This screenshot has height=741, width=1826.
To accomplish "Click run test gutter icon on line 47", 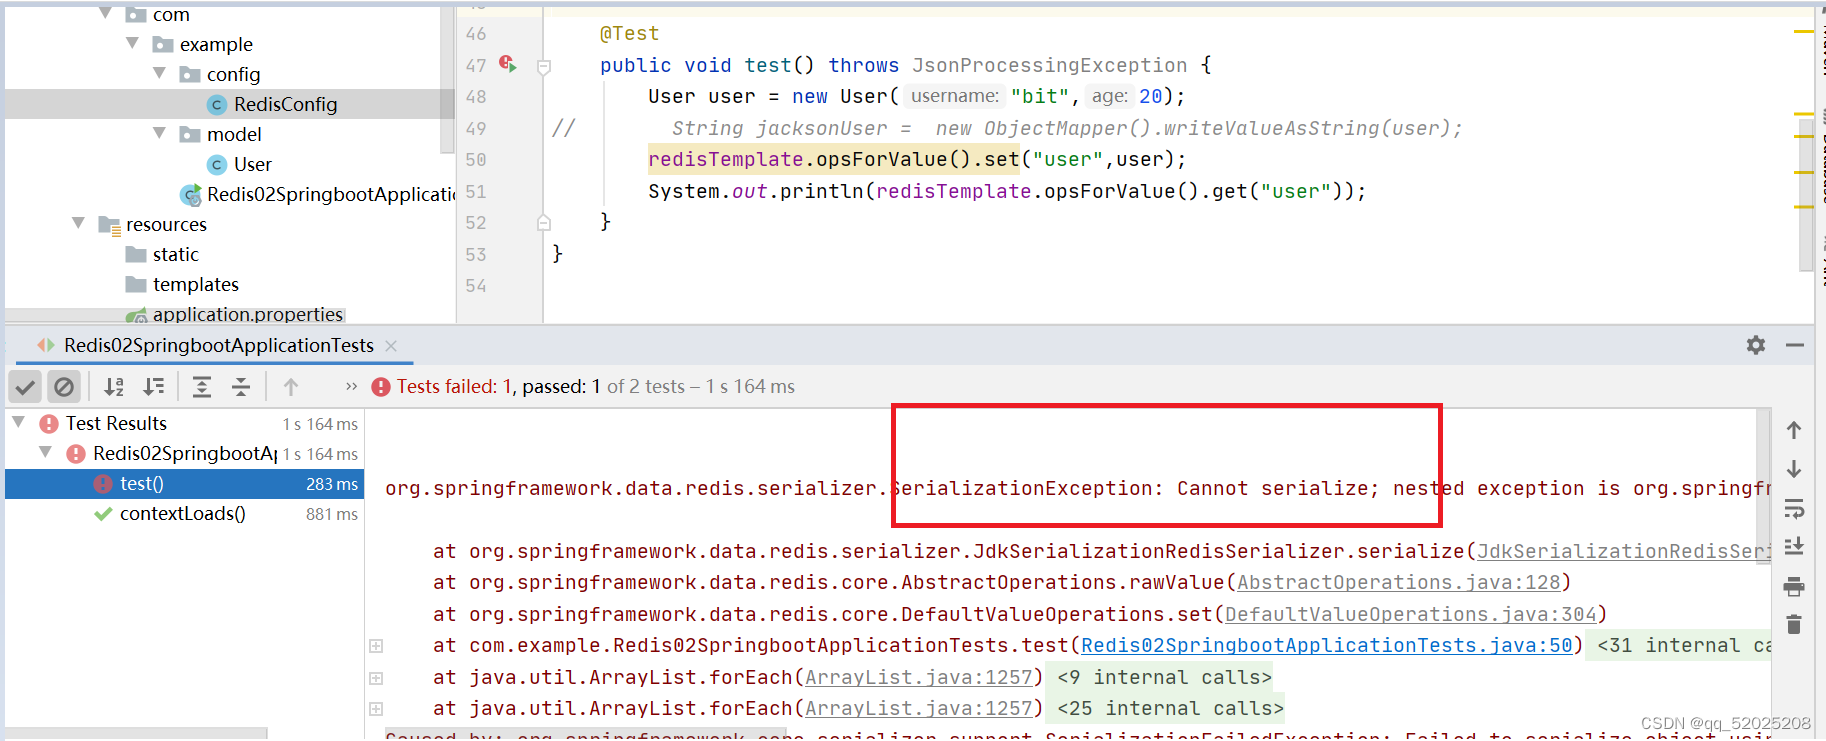I will coord(508,65).
